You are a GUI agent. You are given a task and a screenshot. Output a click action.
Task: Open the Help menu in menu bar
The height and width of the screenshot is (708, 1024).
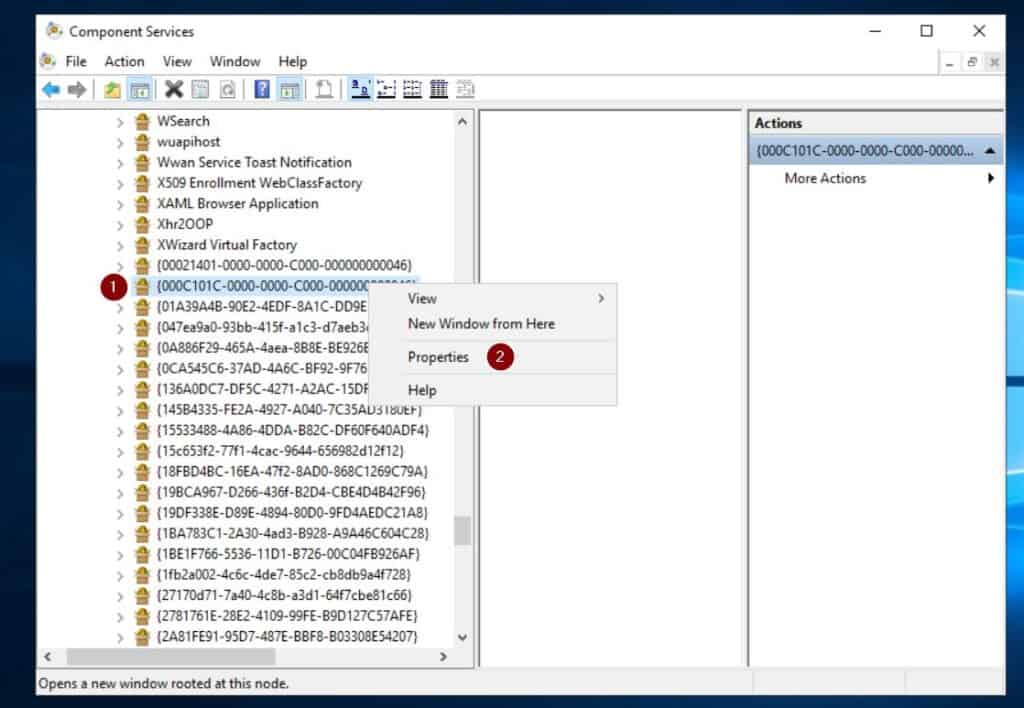pos(293,61)
